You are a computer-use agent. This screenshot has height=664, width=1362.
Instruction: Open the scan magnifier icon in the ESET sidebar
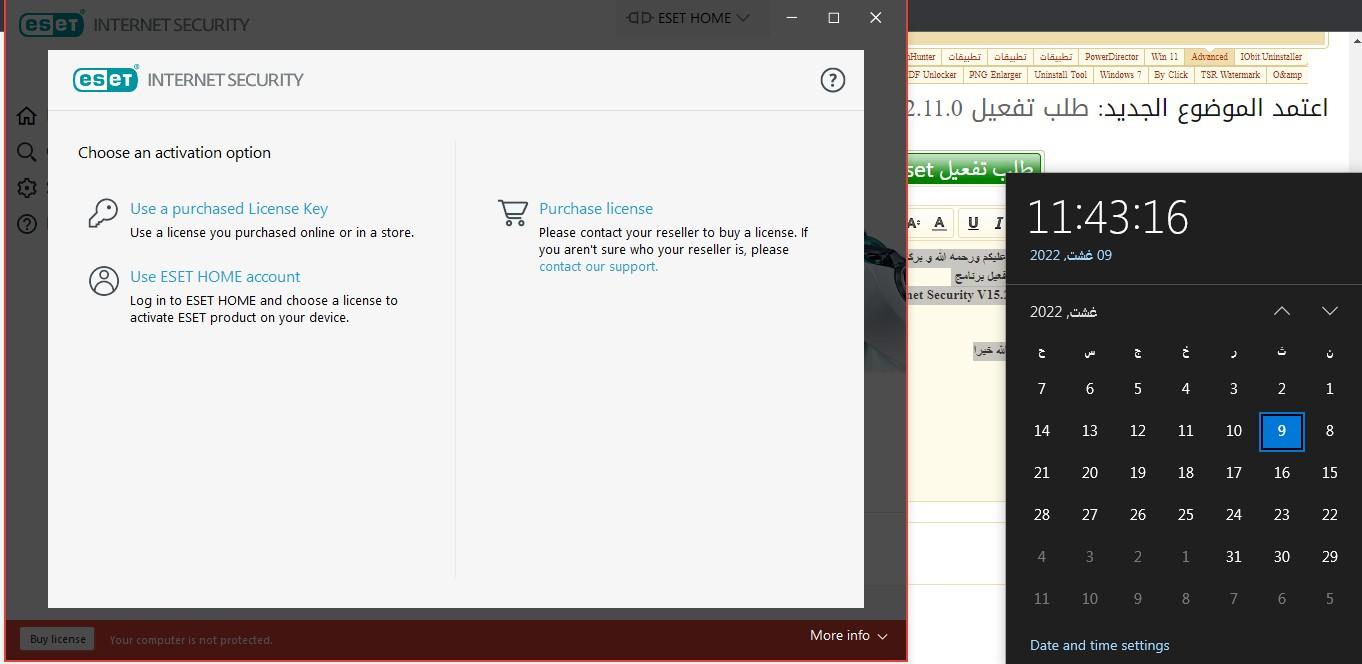coord(27,152)
